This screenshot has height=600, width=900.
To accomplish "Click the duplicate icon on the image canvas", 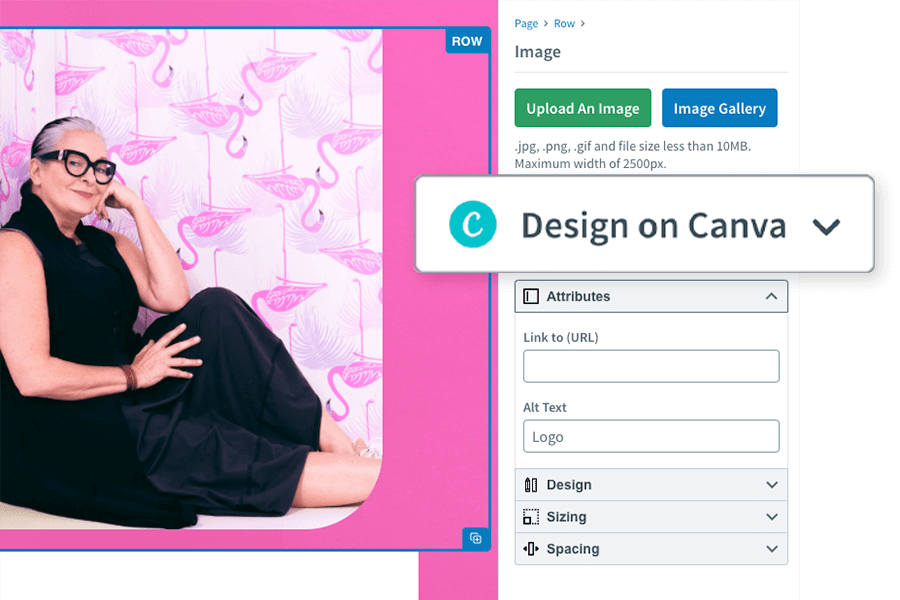I will tap(477, 539).
